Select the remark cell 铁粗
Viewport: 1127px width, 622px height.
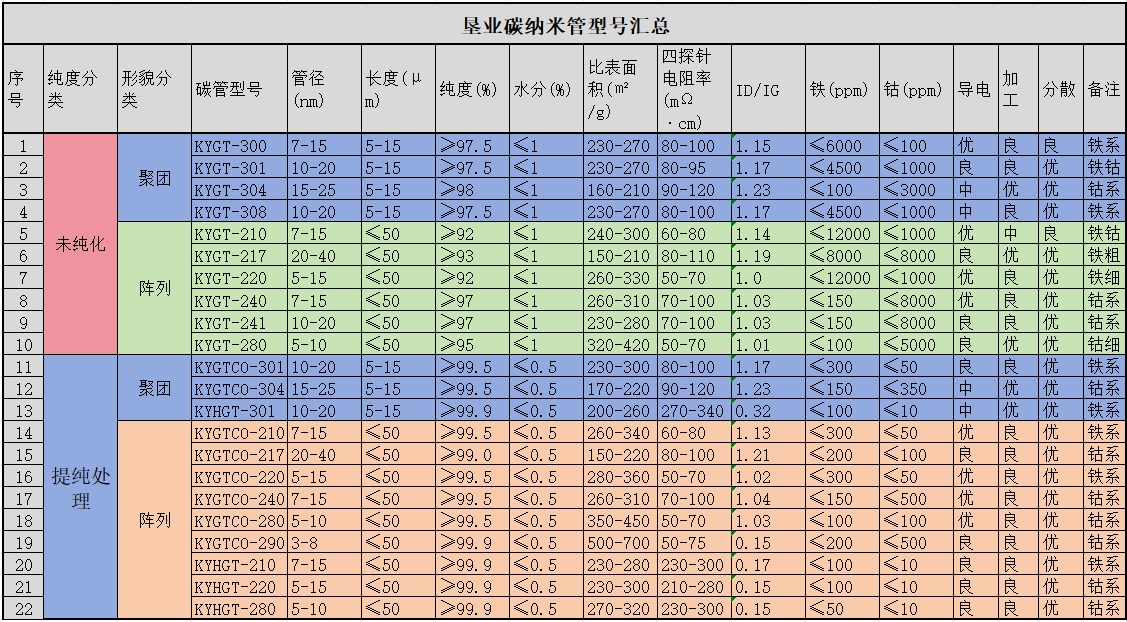tap(1105, 256)
